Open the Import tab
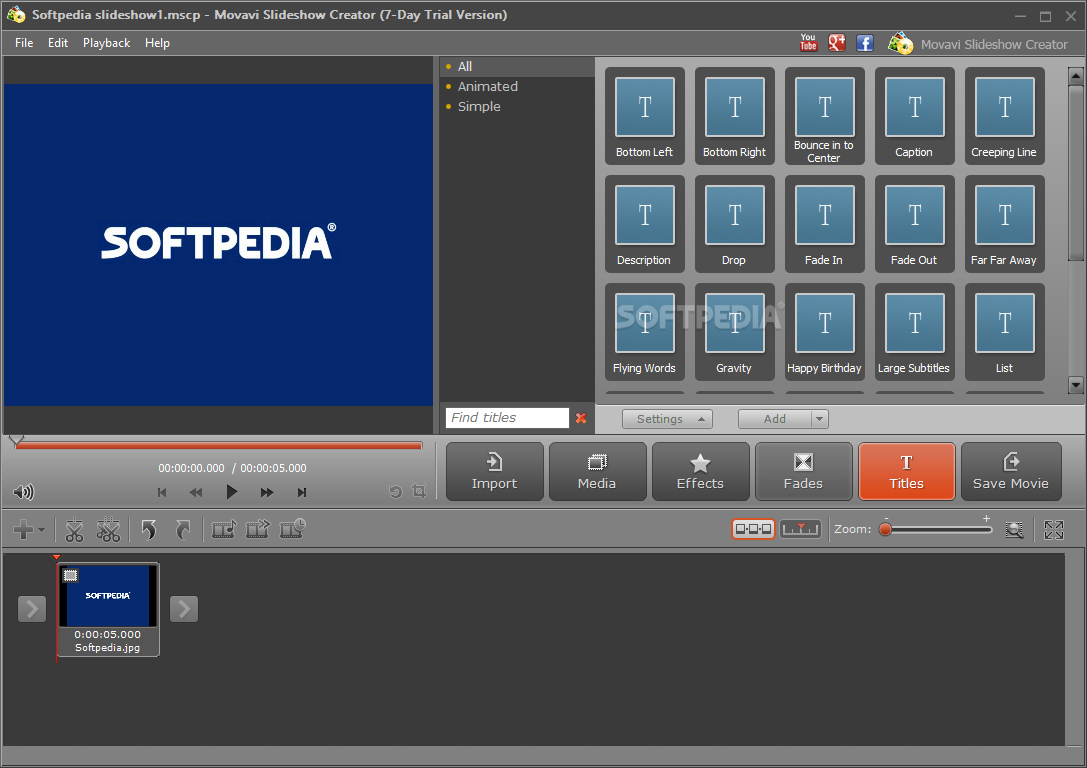This screenshot has height=768, width=1087. [494, 471]
